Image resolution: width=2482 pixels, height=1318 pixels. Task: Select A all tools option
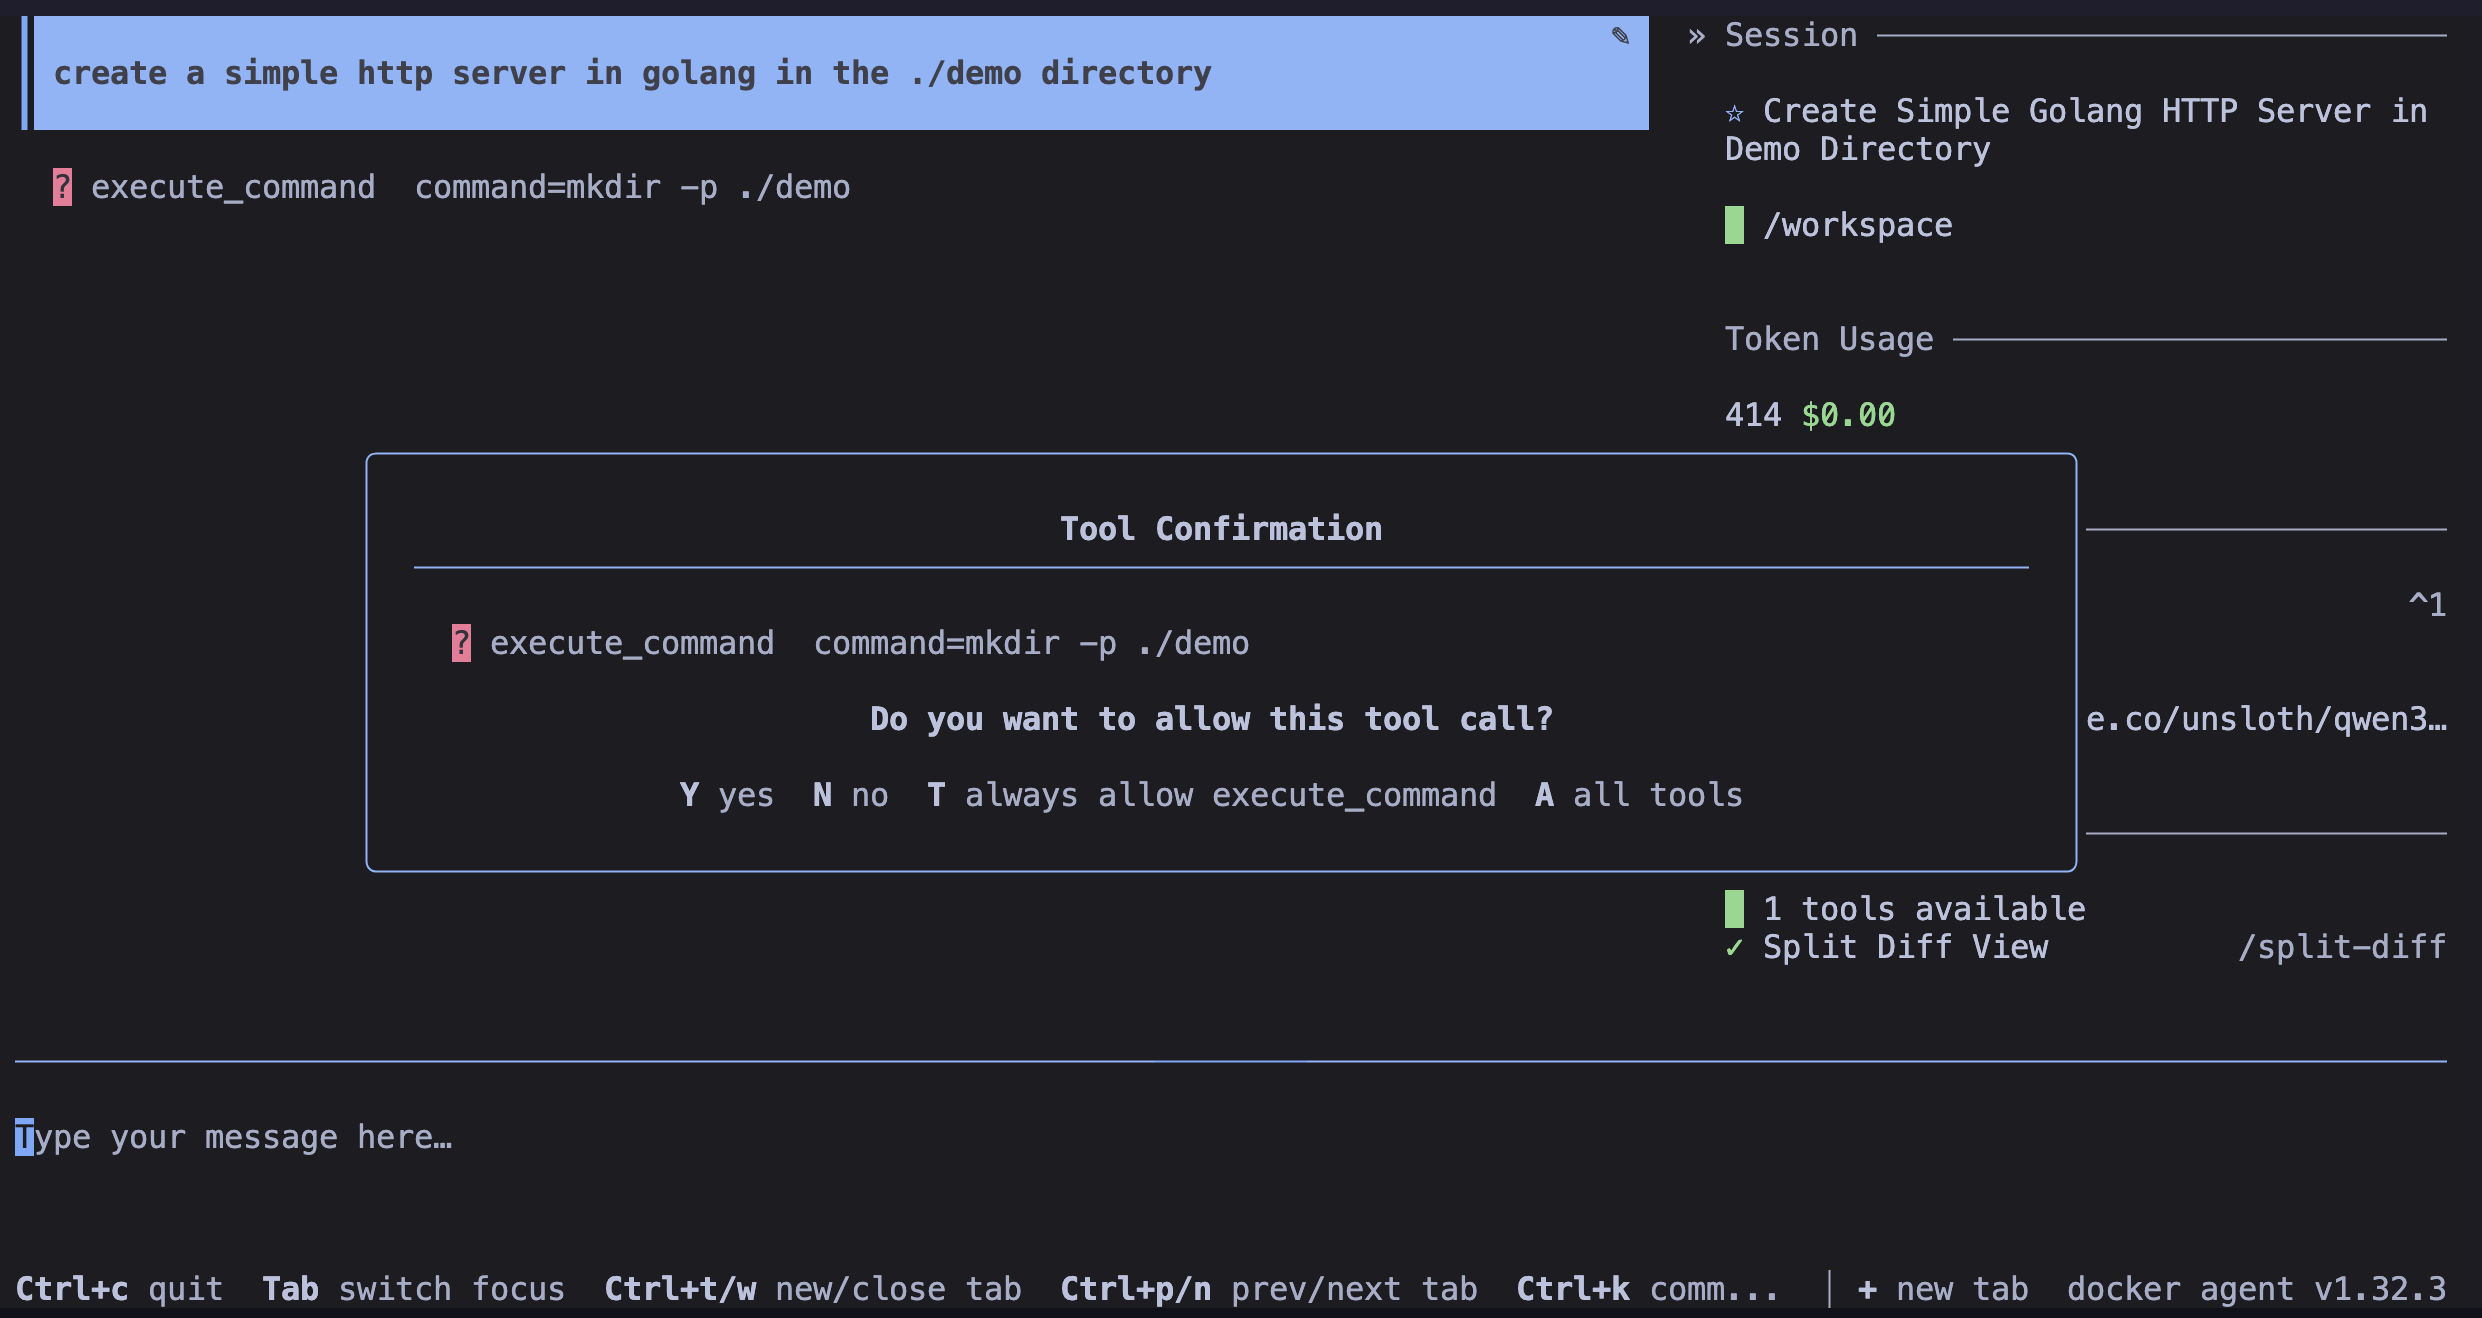click(x=1638, y=795)
